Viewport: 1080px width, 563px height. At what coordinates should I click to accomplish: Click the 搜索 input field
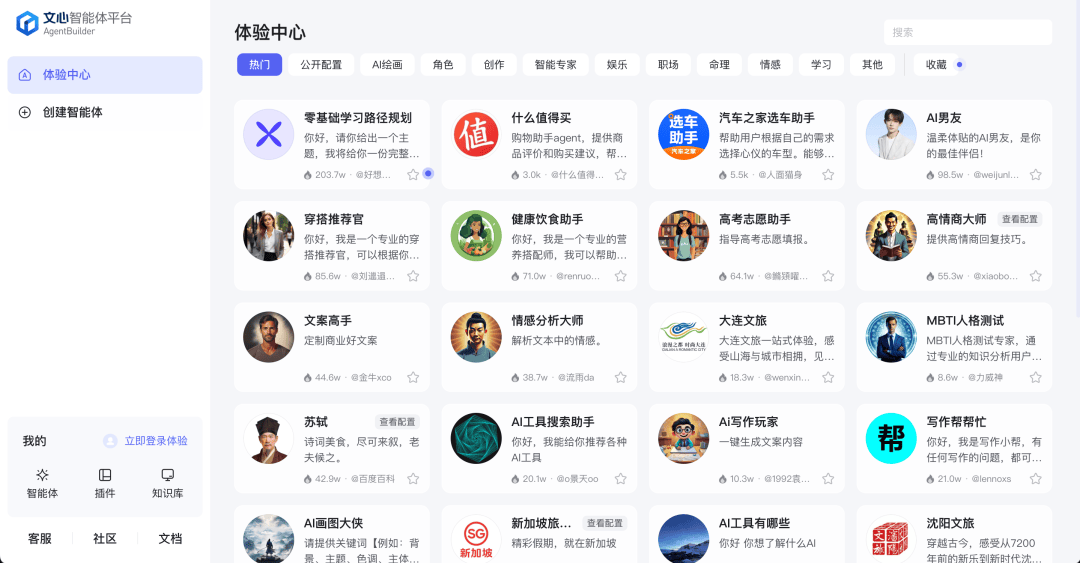(x=968, y=32)
